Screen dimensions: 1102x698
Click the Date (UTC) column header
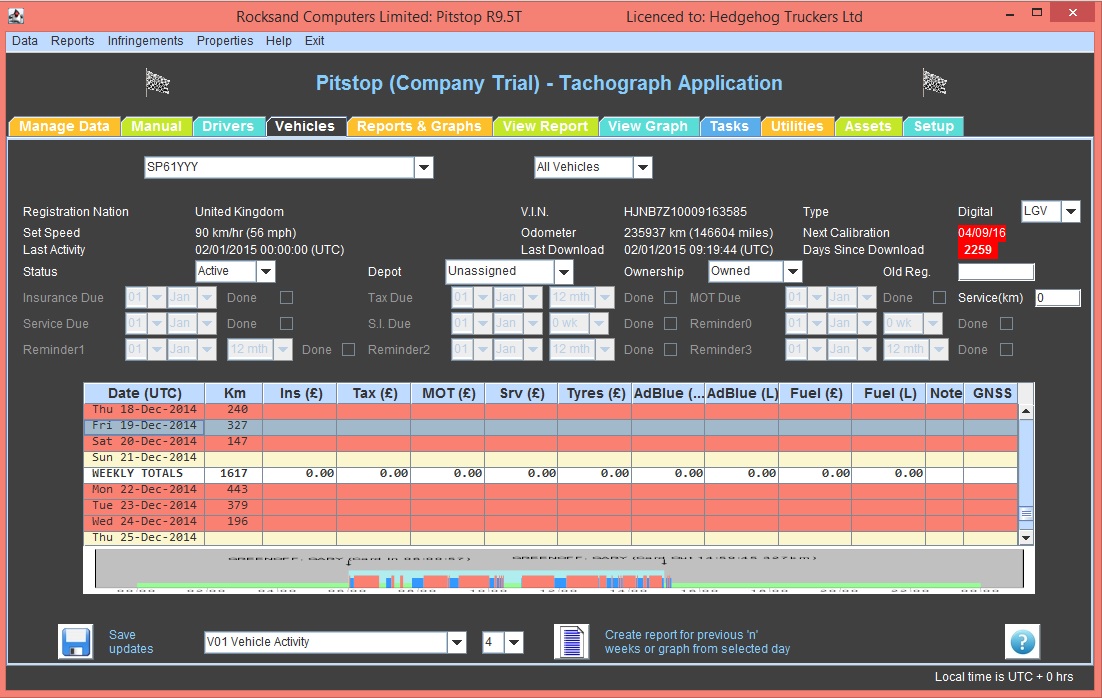144,393
